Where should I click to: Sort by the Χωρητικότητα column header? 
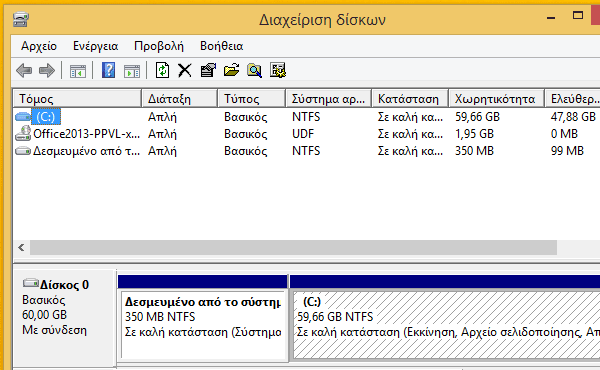[496, 99]
